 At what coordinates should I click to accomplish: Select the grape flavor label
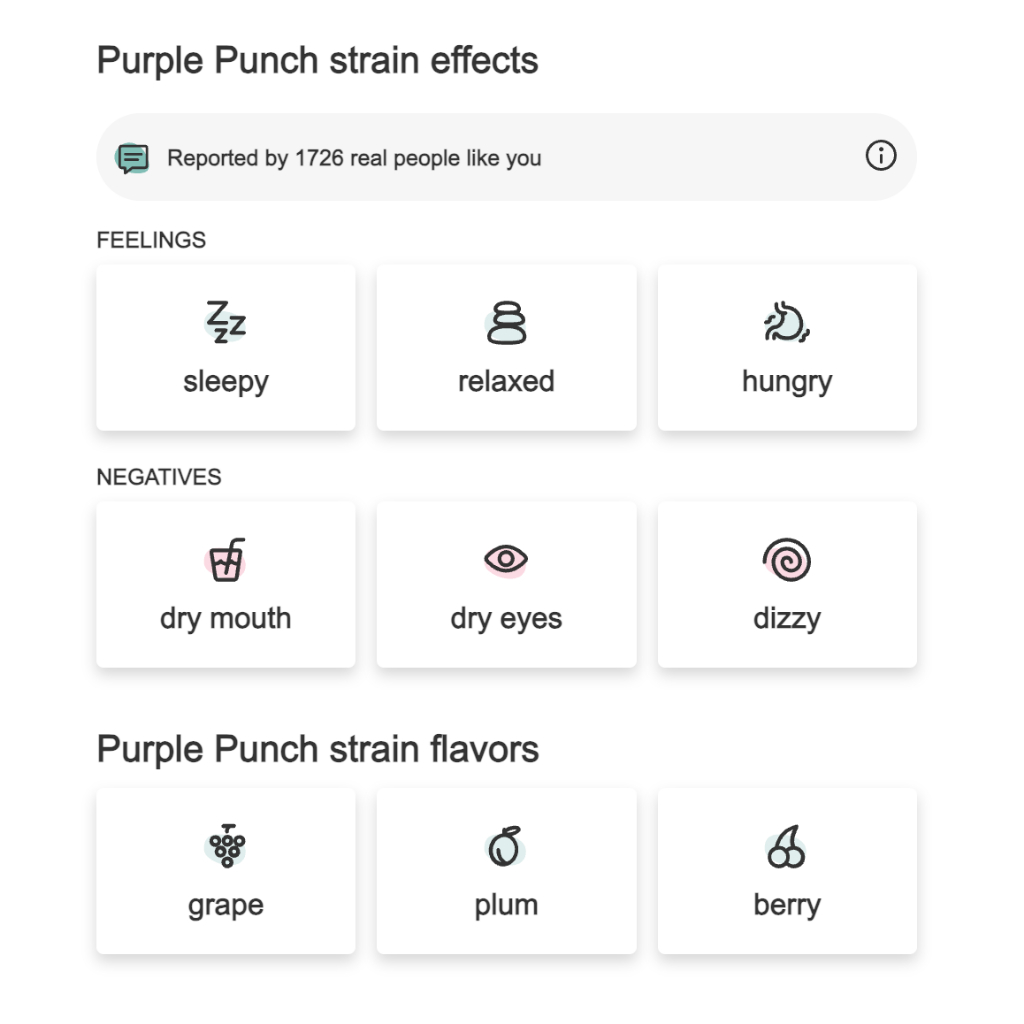[226, 906]
